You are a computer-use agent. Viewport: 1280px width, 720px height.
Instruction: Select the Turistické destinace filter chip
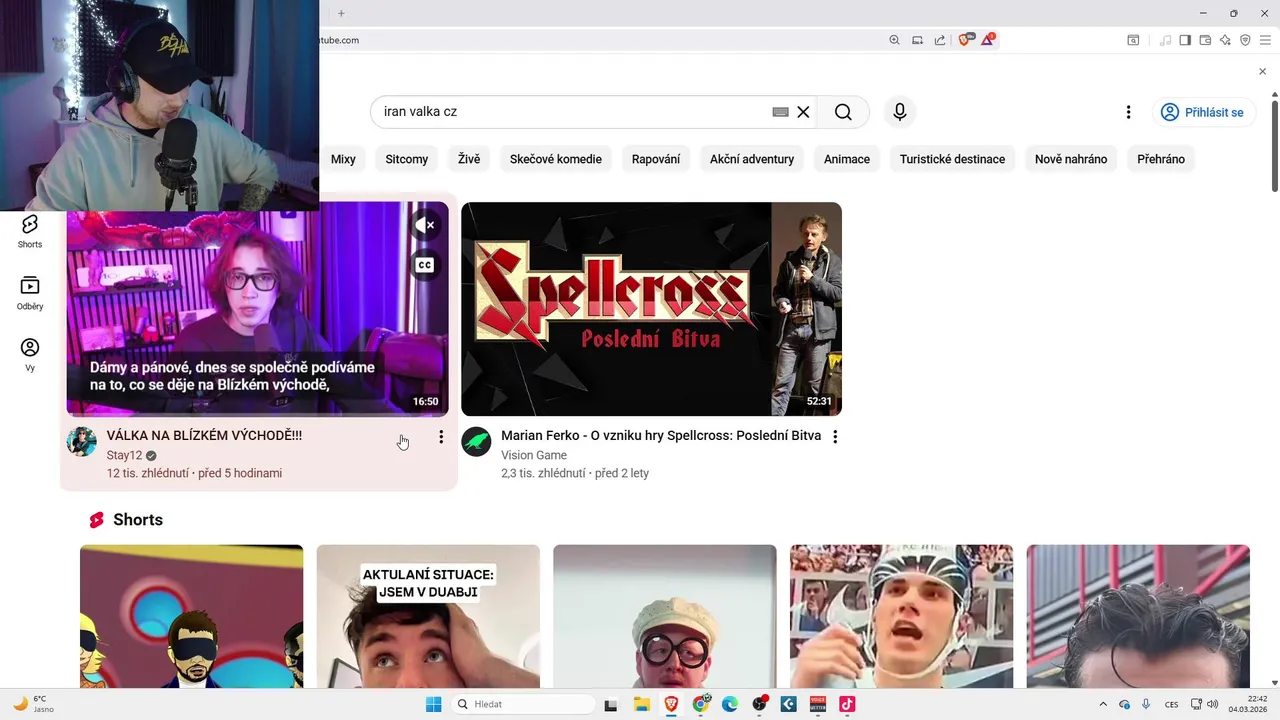(952, 159)
